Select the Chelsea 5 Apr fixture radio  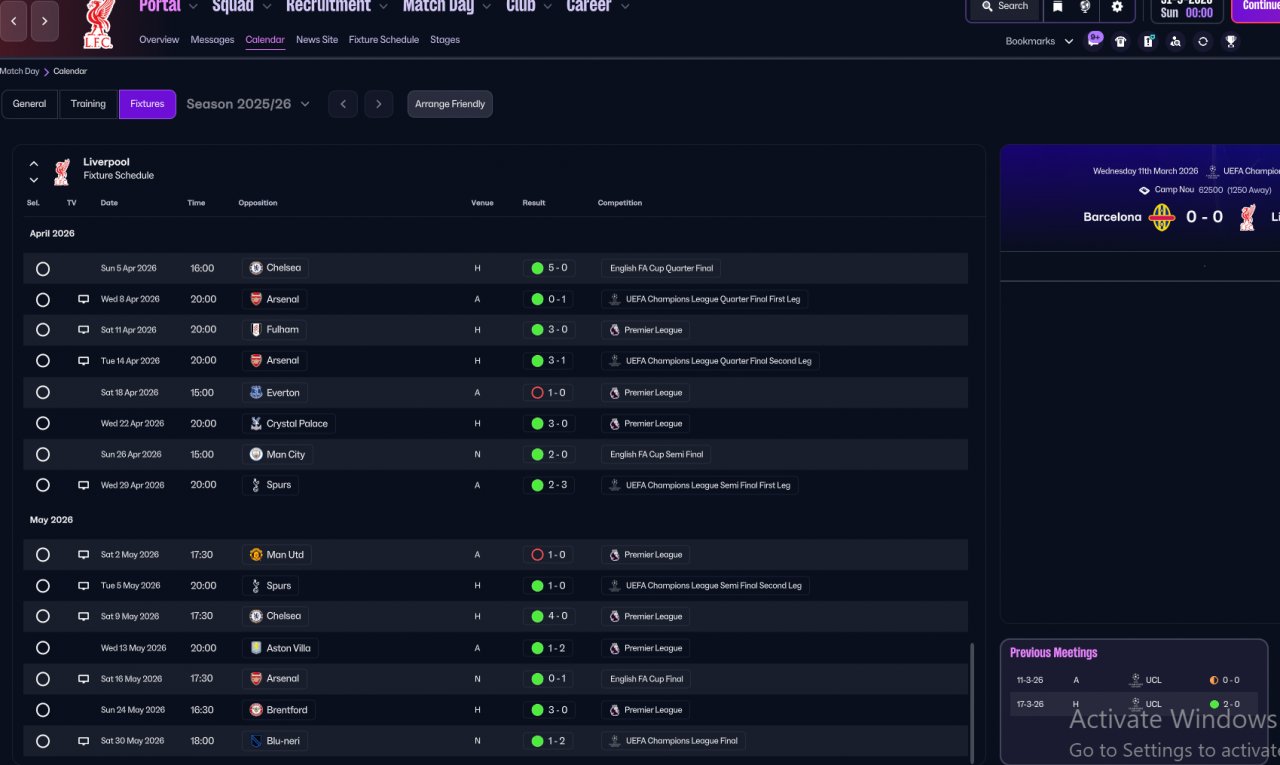coord(42,269)
